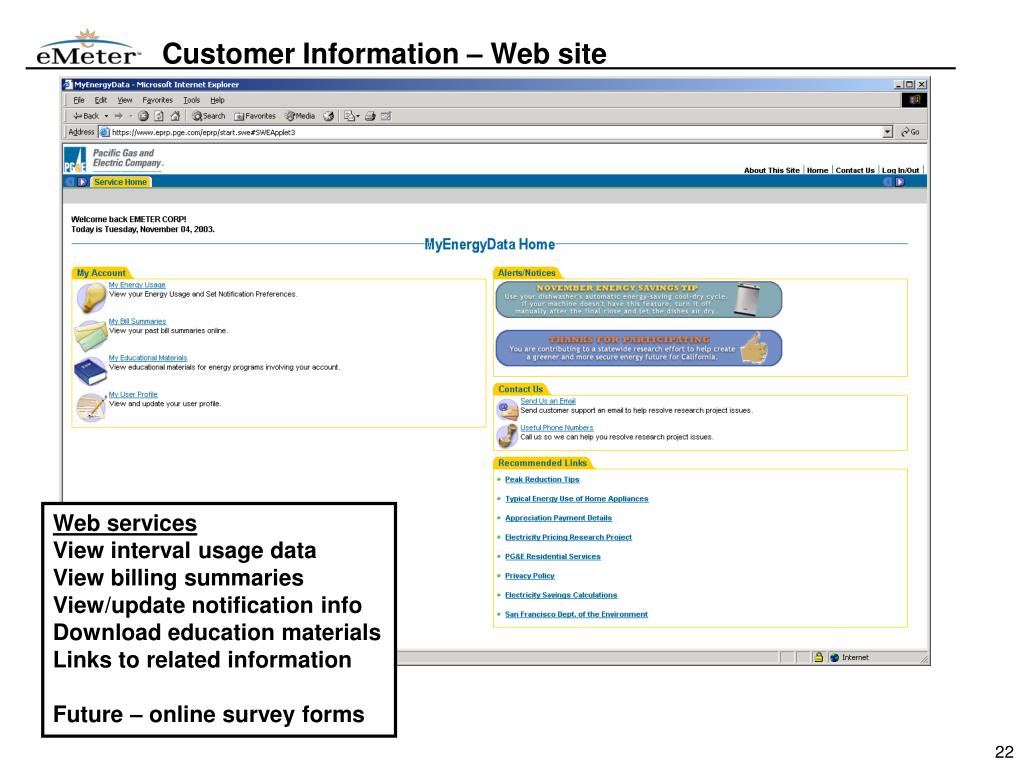Open the My Energy Usage link

[x=136, y=285]
